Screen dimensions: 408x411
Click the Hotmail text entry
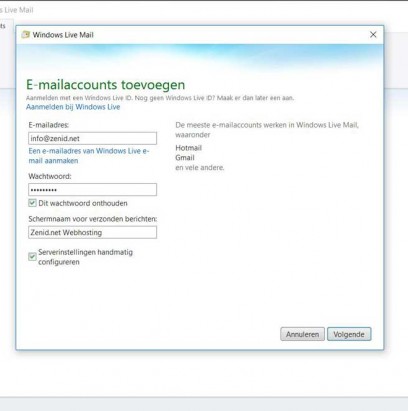pyautogui.click(x=188, y=148)
